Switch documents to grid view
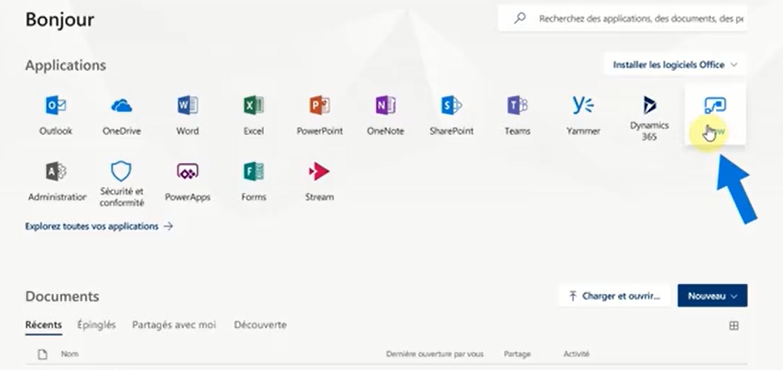The image size is (783, 370). pos(734,326)
